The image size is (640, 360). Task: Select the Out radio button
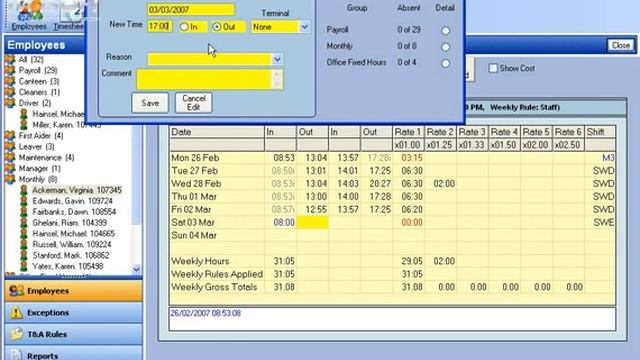[x=217, y=27]
